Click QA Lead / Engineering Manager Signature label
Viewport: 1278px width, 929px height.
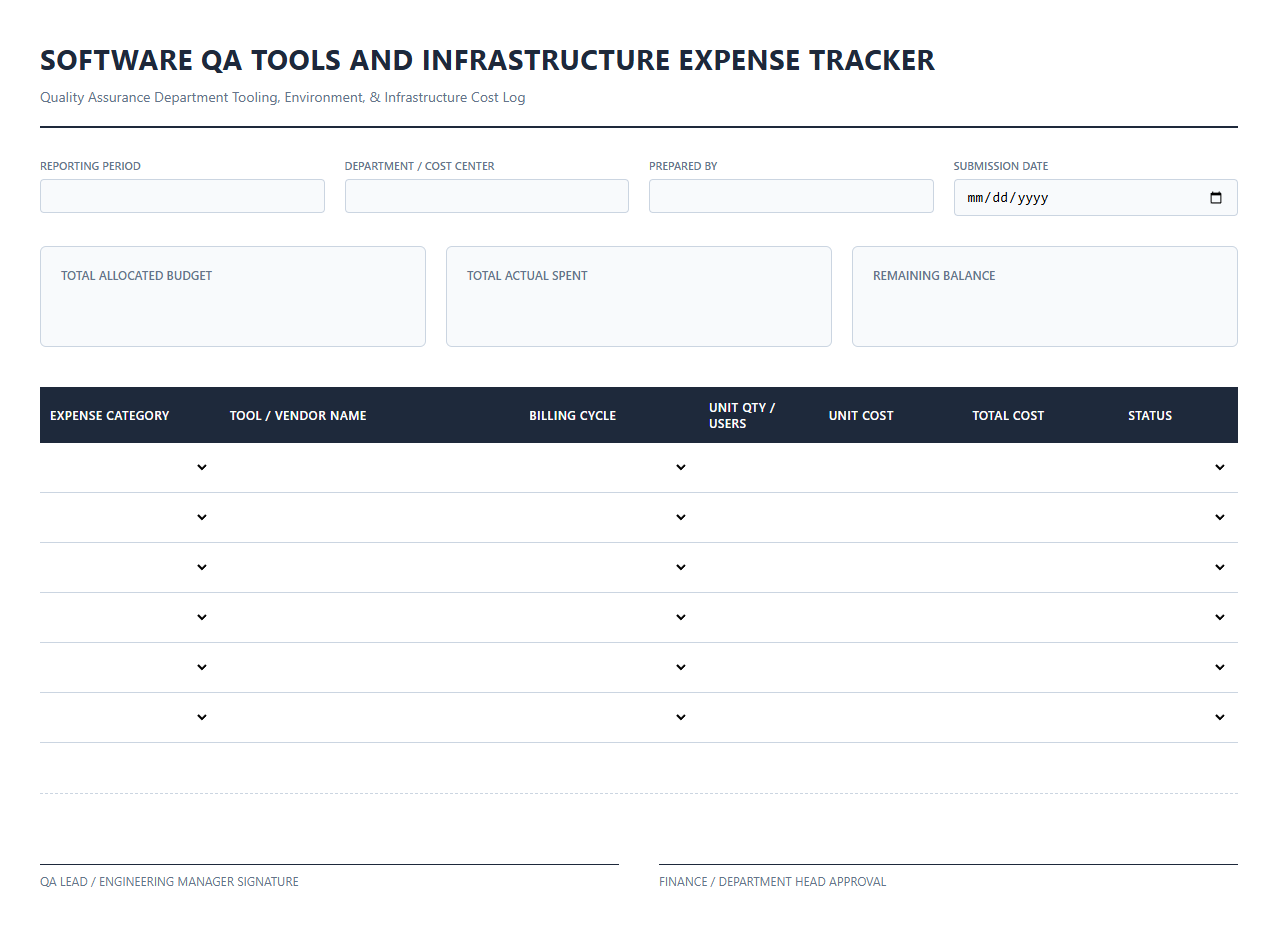click(x=169, y=882)
